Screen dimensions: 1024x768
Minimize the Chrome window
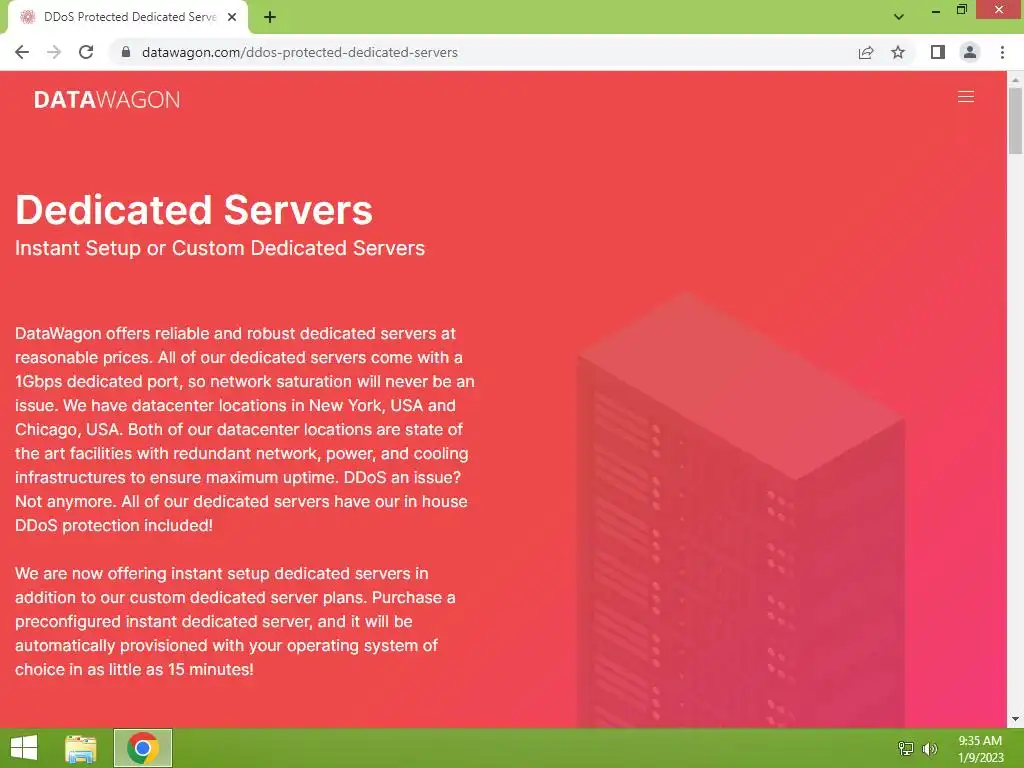[936, 10]
